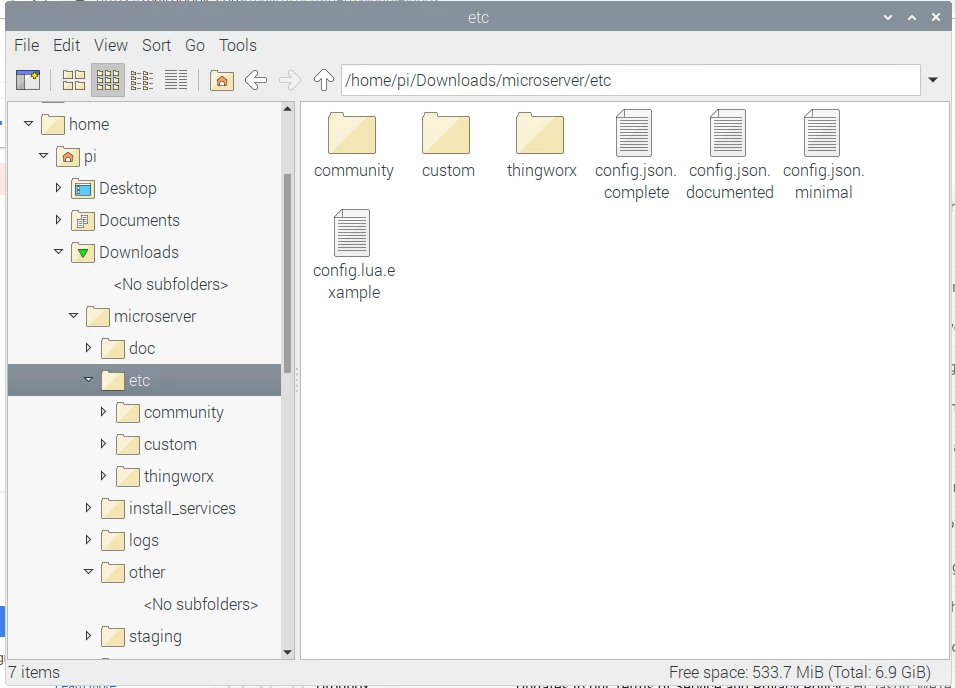Click the tree scrollbar up arrow
The height and width of the screenshot is (688, 955).
(x=287, y=108)
